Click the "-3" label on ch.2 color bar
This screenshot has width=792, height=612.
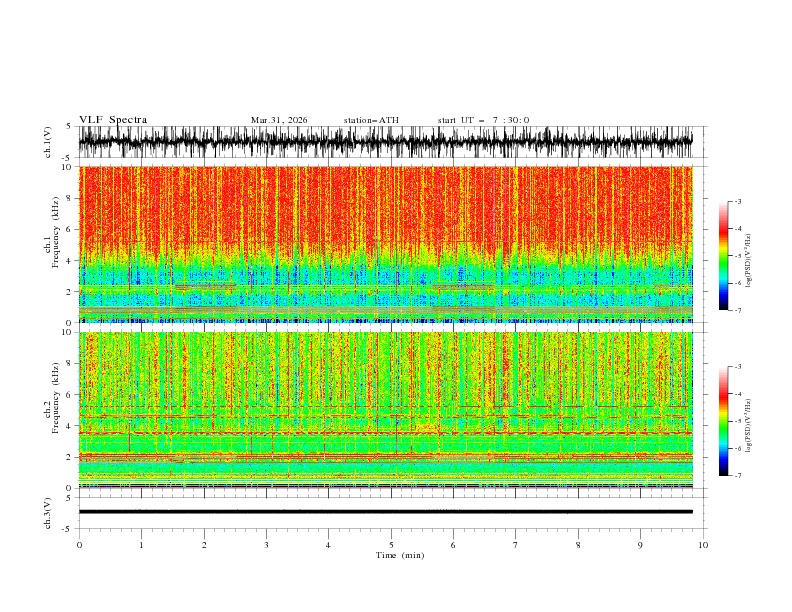[x=737, y=367]
